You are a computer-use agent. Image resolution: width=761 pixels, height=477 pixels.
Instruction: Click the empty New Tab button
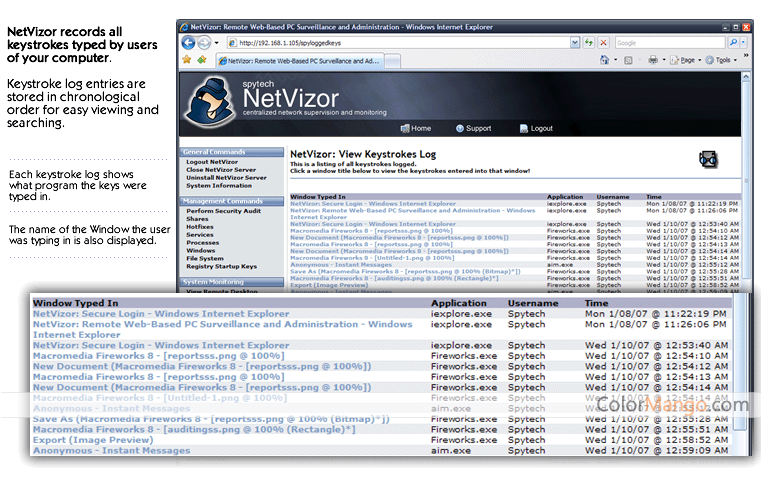point(393,61)
